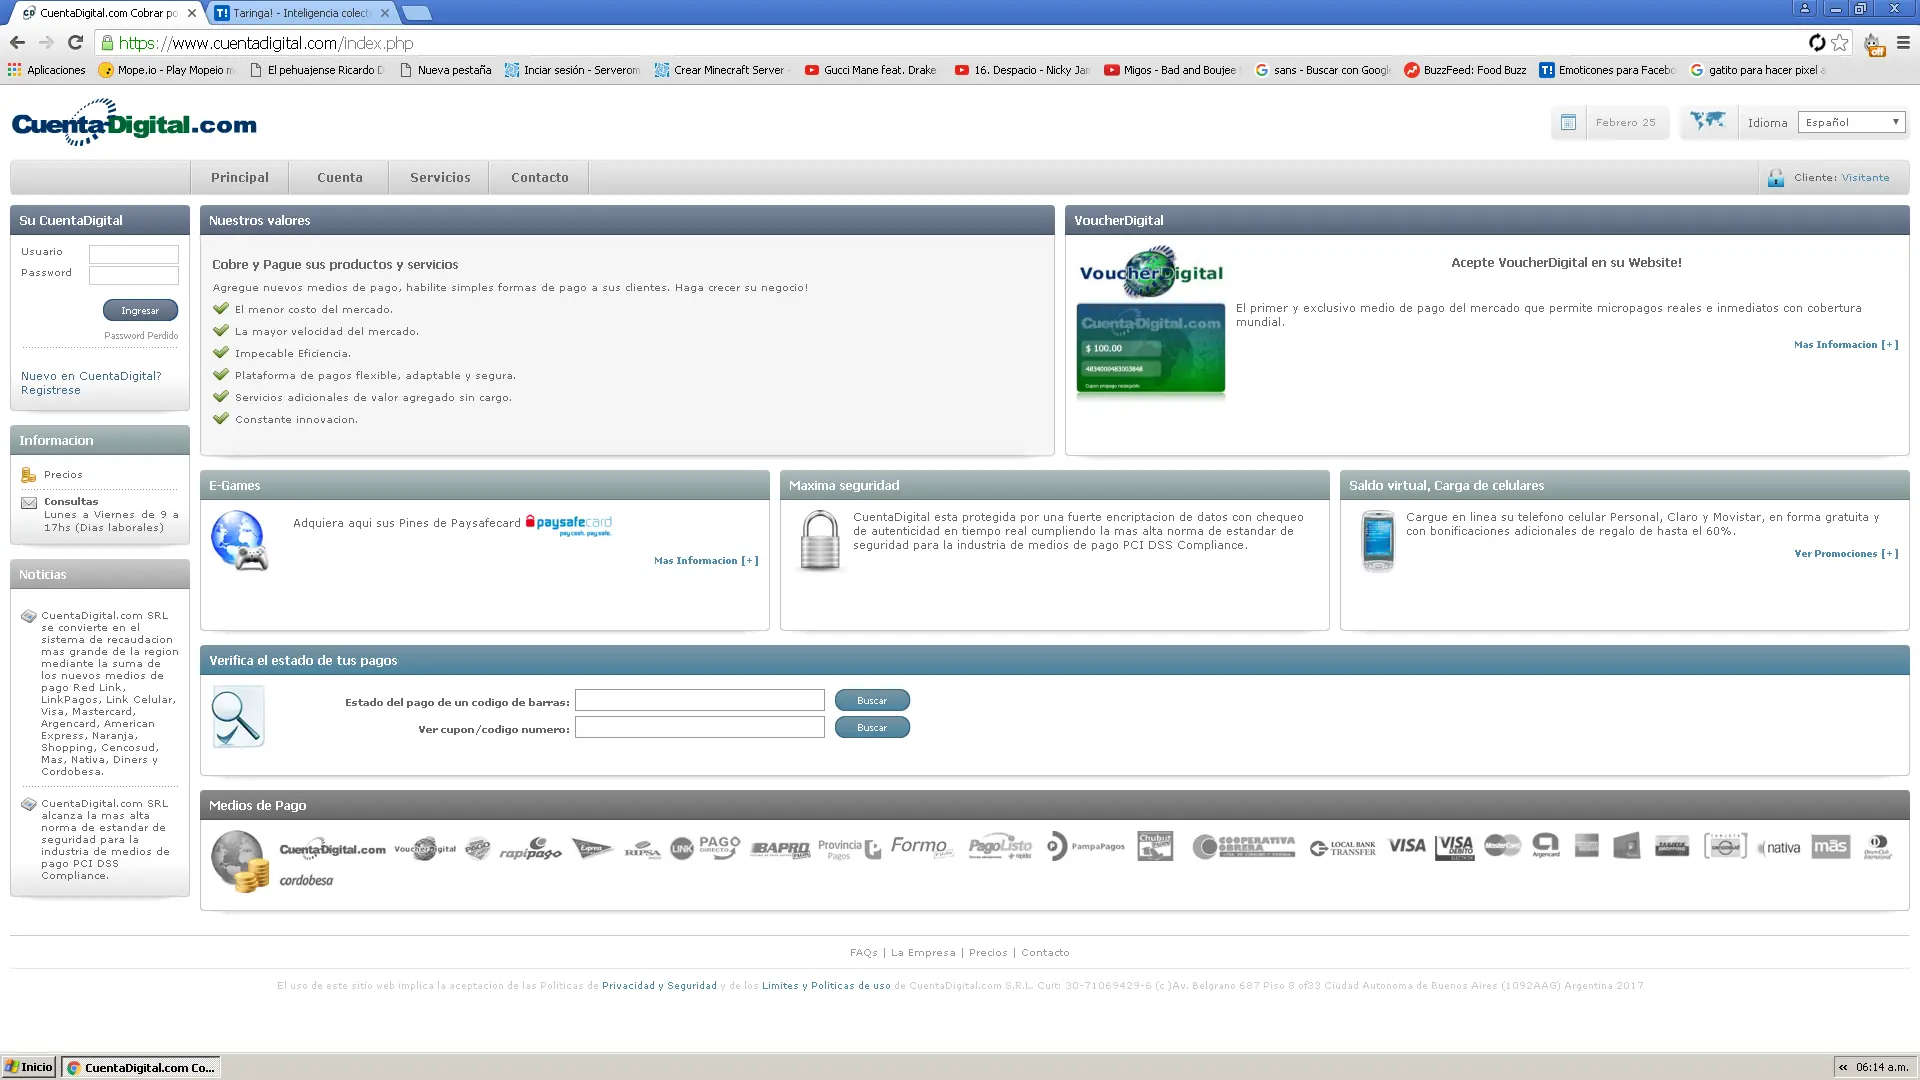Click the codigo de barras input field
Image resolution: width=1920 pixels, height=1080 pixels.
(700, 700)
